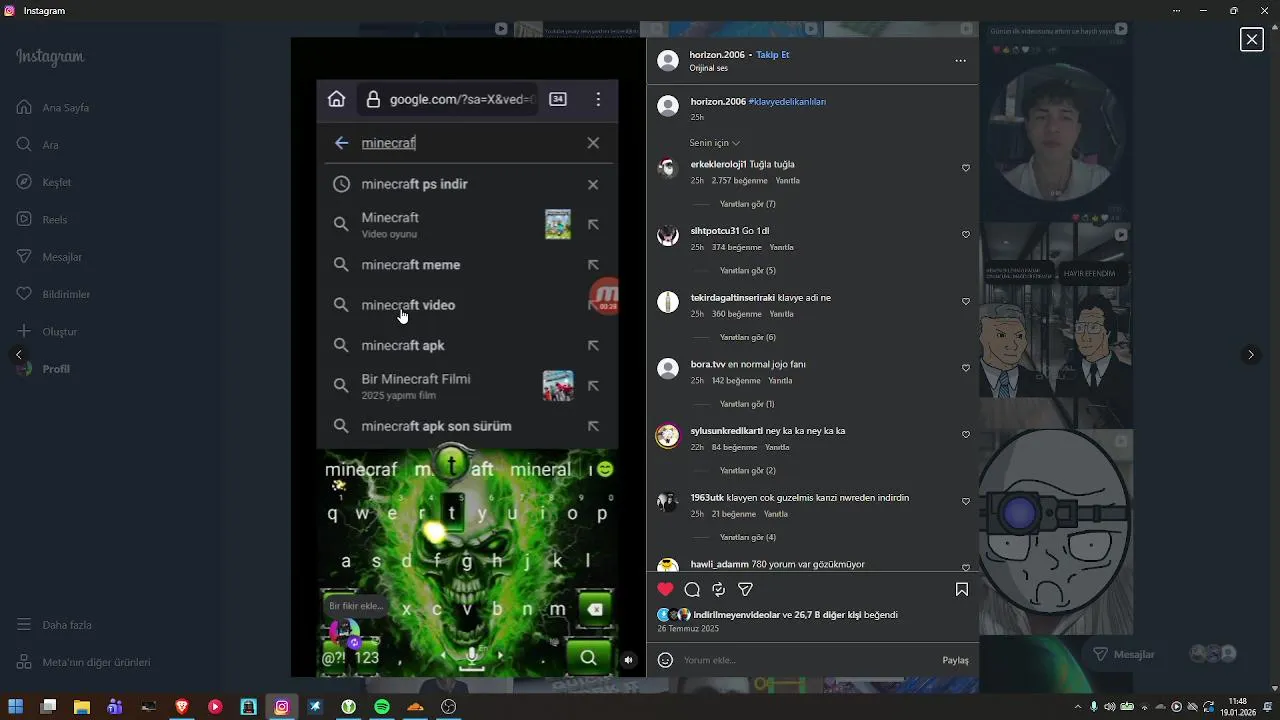Image resolution: width=1280 pixels, height=720 pixels.
Task: Open Spotify from the taskbar
Action: 382,707
